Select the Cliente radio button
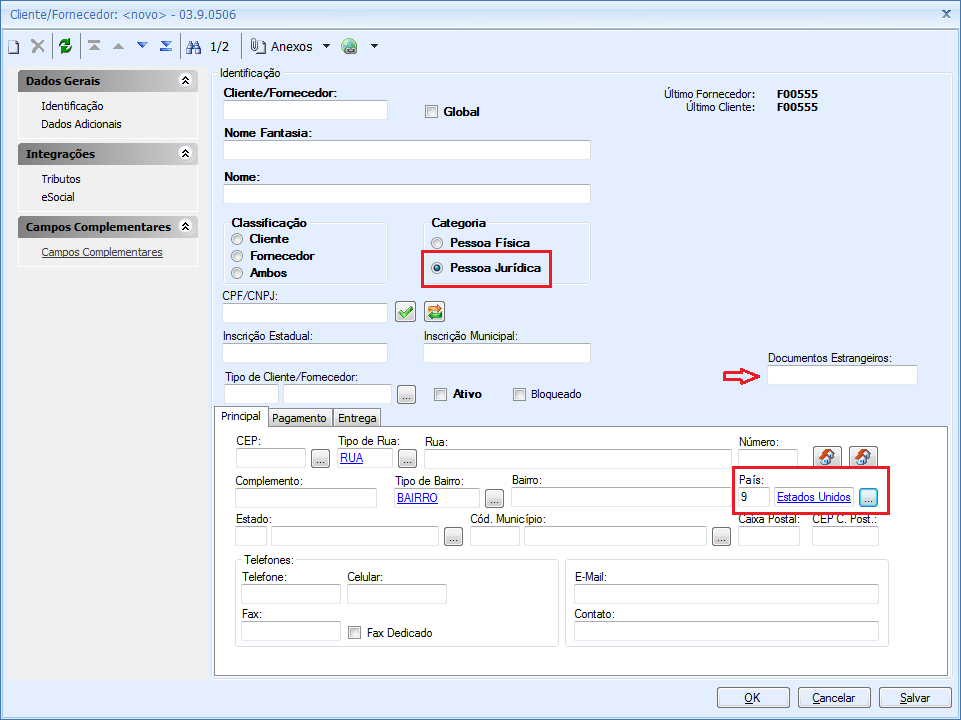Viewport: 961px width, 720px height. (237, 239)
